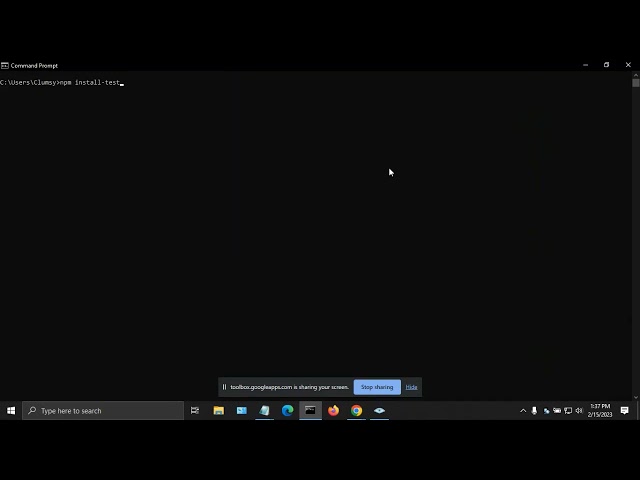
Task: Open the clock and date flyout
Action: click(600, 411)
